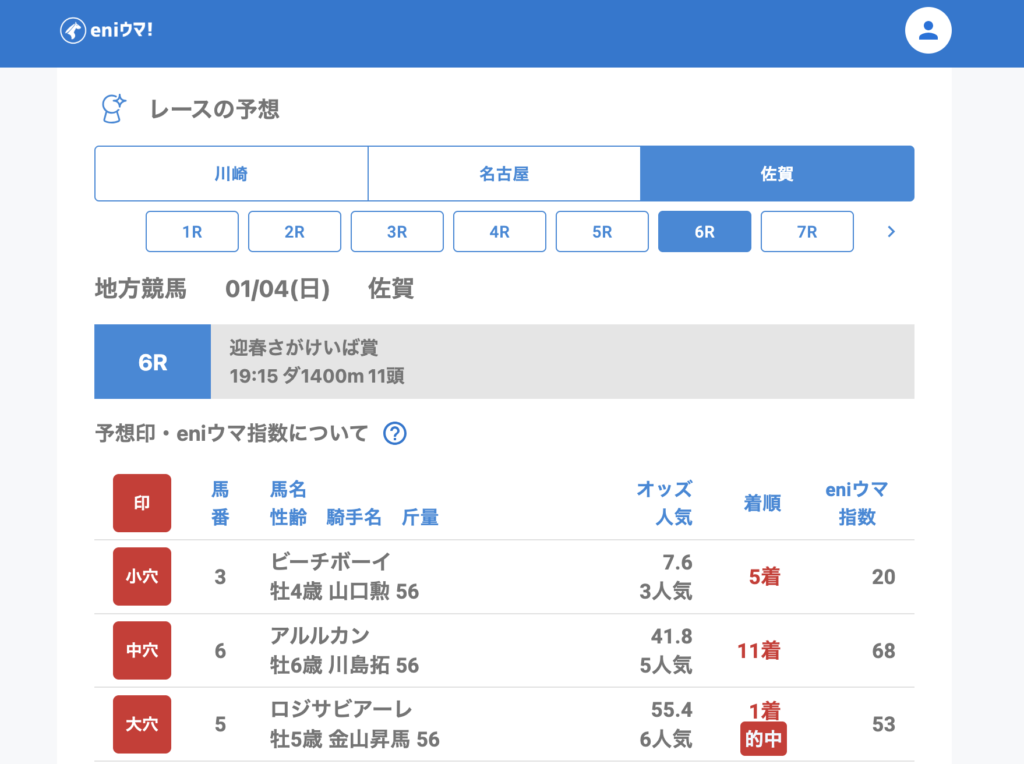Click the 印 column header badge

pyautogui.click(x=142, y=503)
